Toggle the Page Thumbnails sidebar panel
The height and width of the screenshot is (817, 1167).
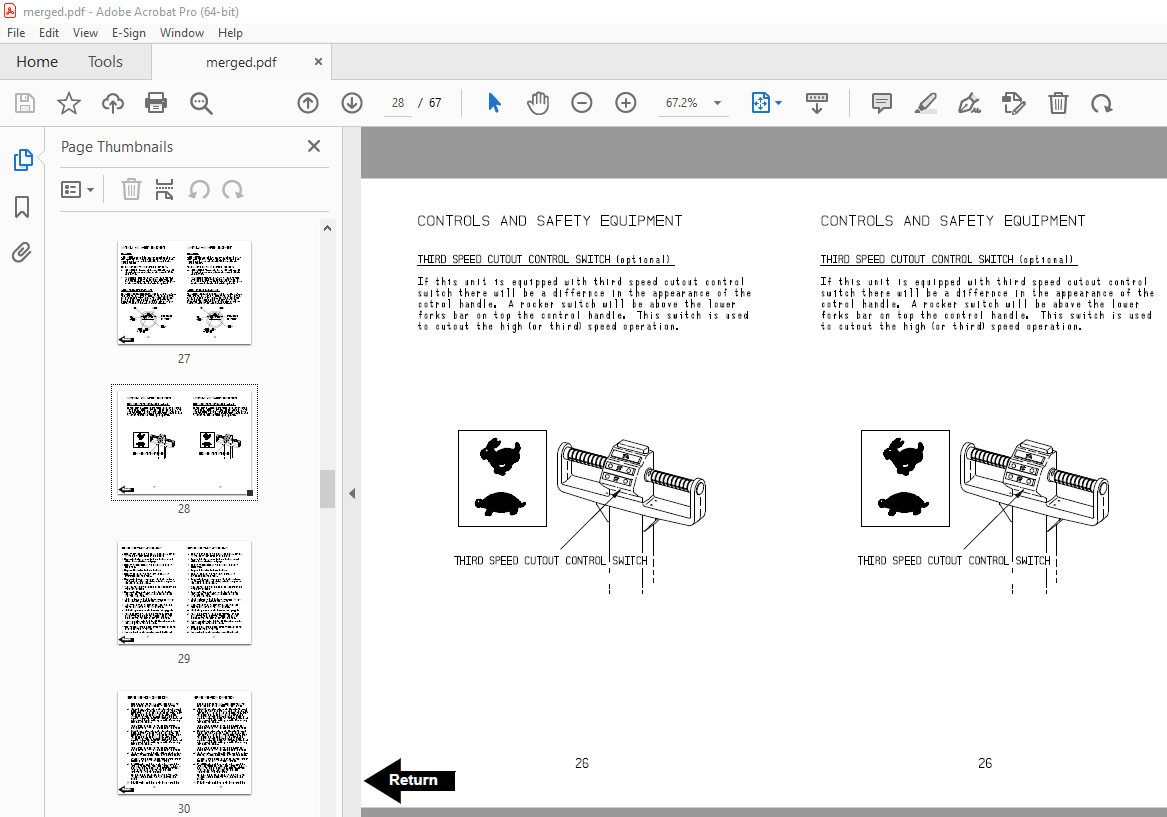[23, 160]
